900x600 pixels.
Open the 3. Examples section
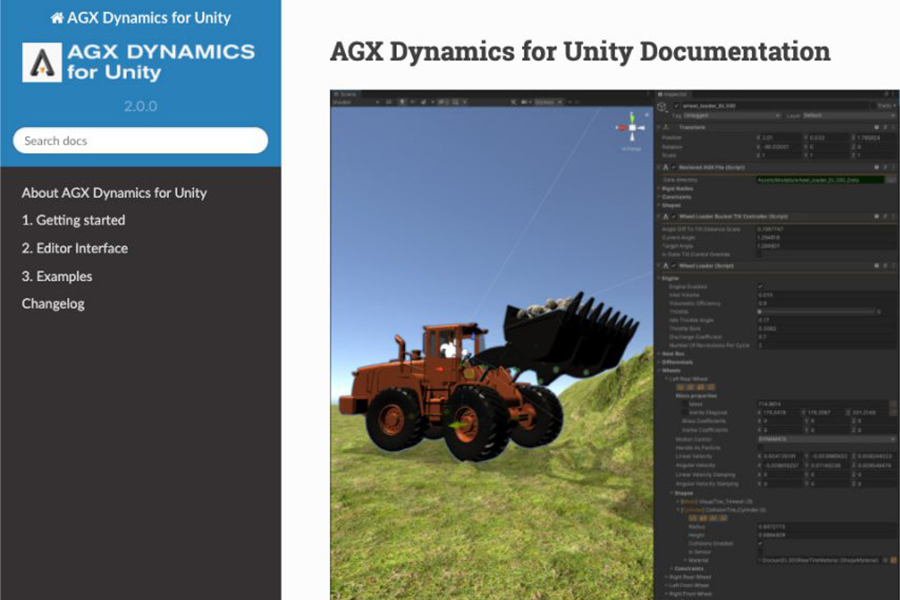(57, 276)
